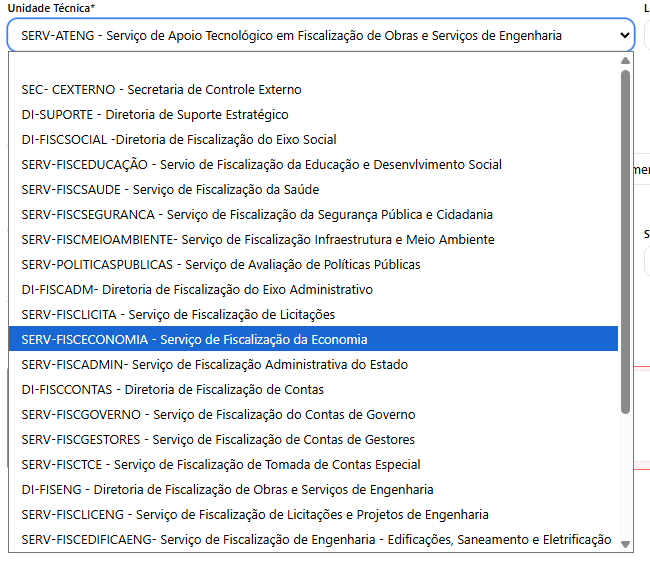Viewport: 650px width, 564px height.
Task: Select SEC-CEXTERNO Secretaria de Controle Externo
Action: (161, 90)
